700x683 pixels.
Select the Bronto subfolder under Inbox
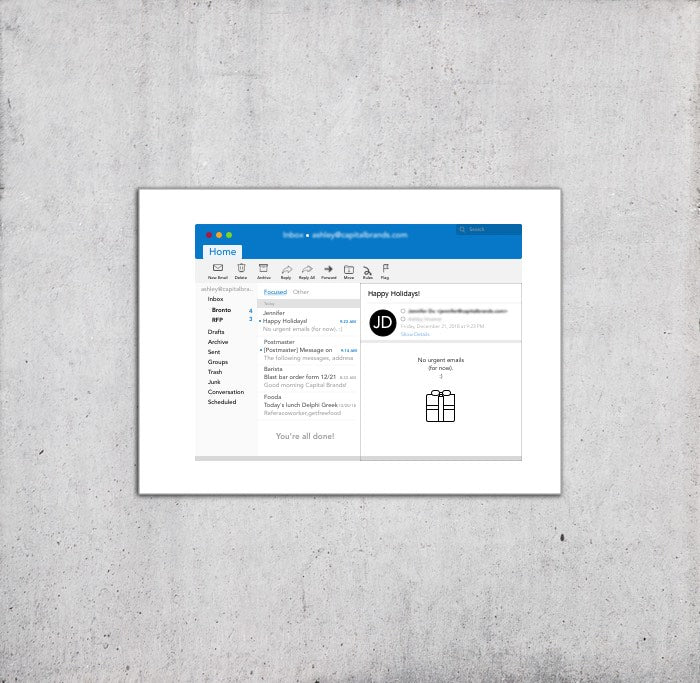(x=221, y=310)
